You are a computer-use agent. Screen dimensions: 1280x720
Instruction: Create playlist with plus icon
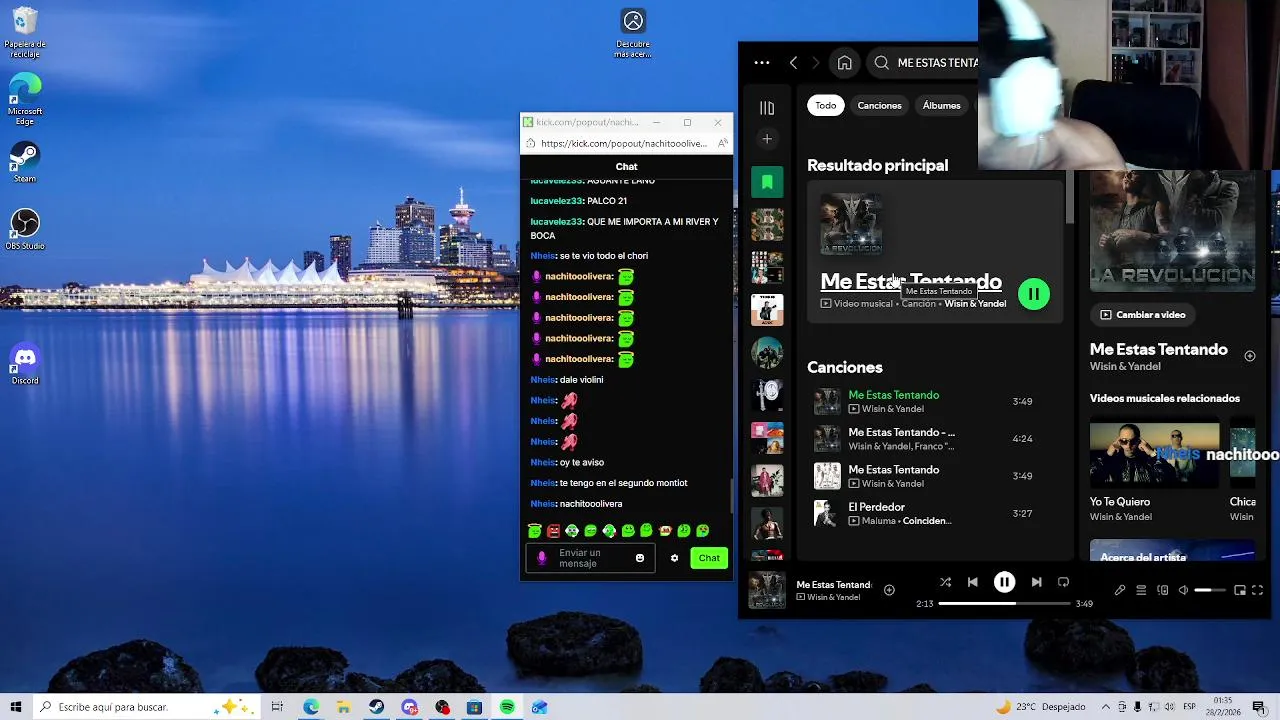coord(767,139)
